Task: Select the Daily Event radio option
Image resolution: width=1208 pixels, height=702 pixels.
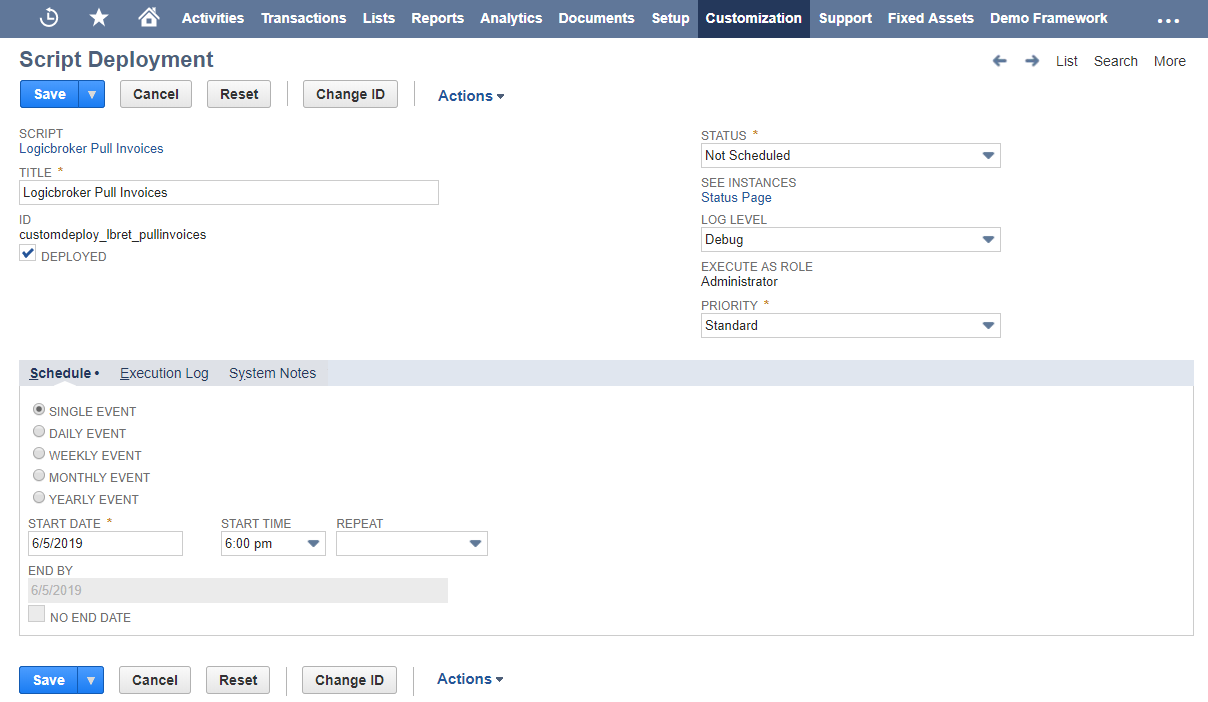Action: (x=39, y=432)
